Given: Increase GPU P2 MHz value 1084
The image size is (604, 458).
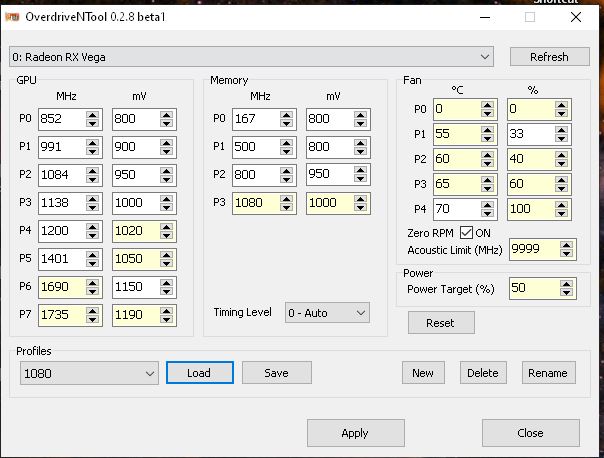Looking at the screenshot, I should [x=92, y=171].
